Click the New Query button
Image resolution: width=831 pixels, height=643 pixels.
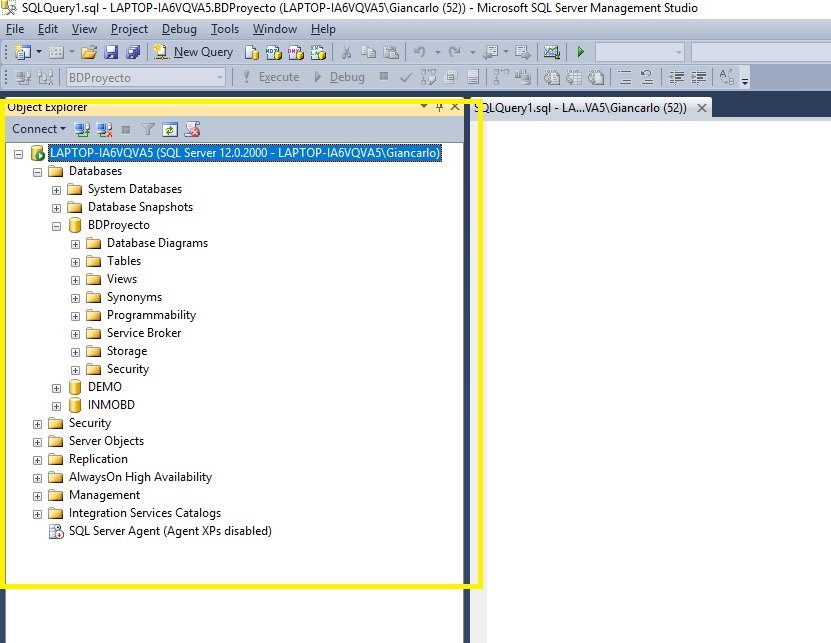point(193,52)
